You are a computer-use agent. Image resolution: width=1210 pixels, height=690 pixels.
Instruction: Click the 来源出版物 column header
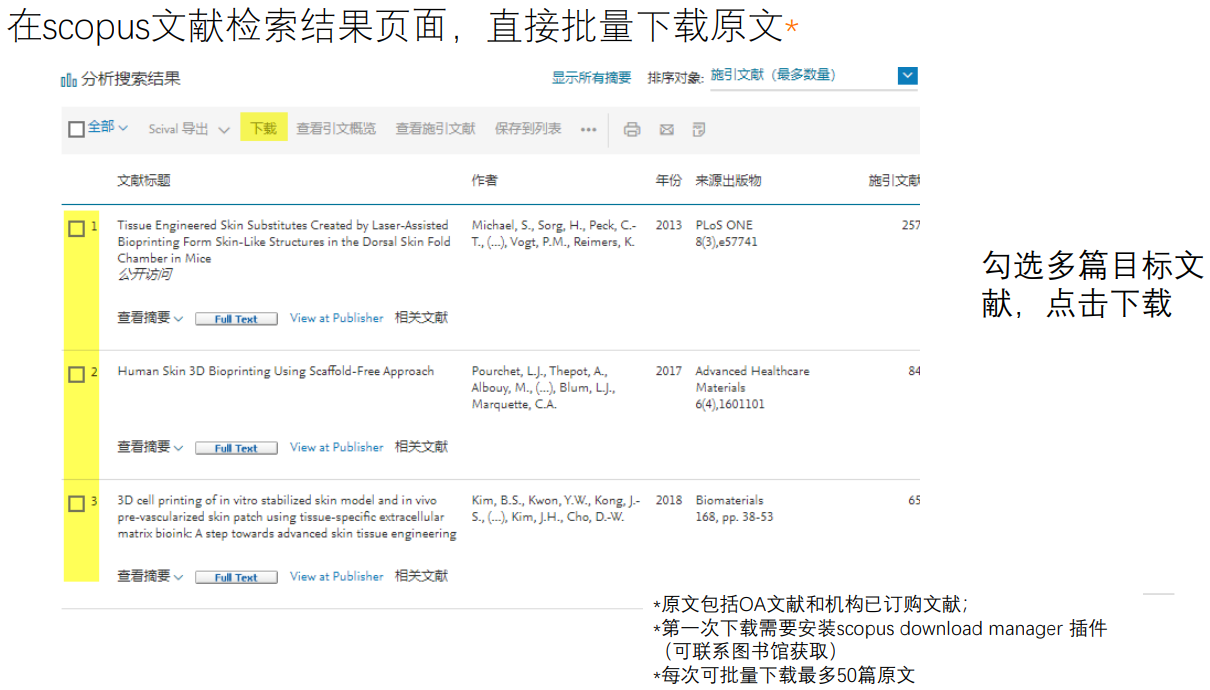point(729,181)
